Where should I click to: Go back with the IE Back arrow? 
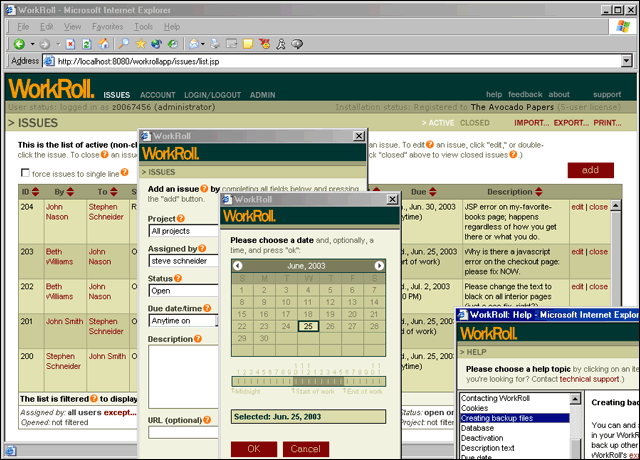tap(19, 44)
